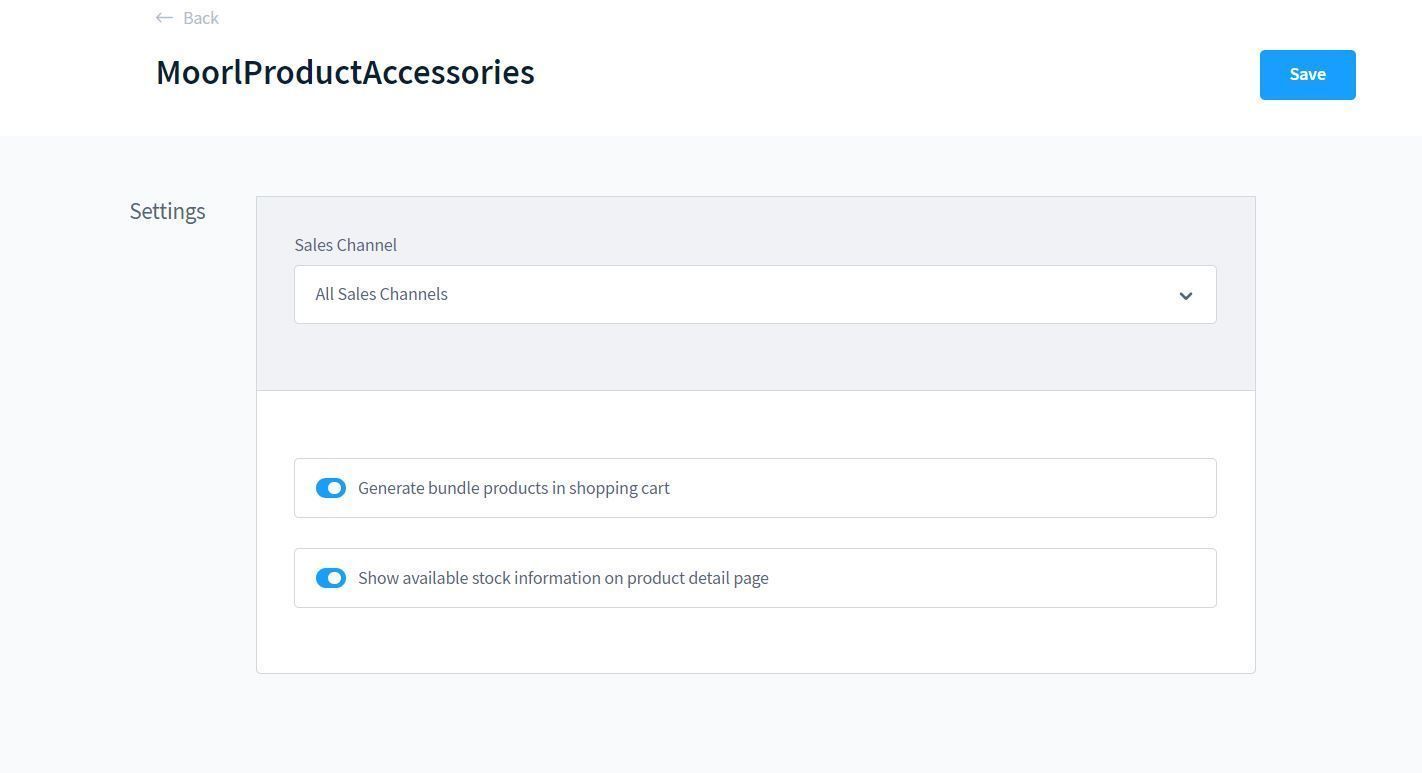Viewport: 1422px width, 773px height.
Task: Click the "Generate bundle products in shopping cart" label
Action: coord(513,488)
